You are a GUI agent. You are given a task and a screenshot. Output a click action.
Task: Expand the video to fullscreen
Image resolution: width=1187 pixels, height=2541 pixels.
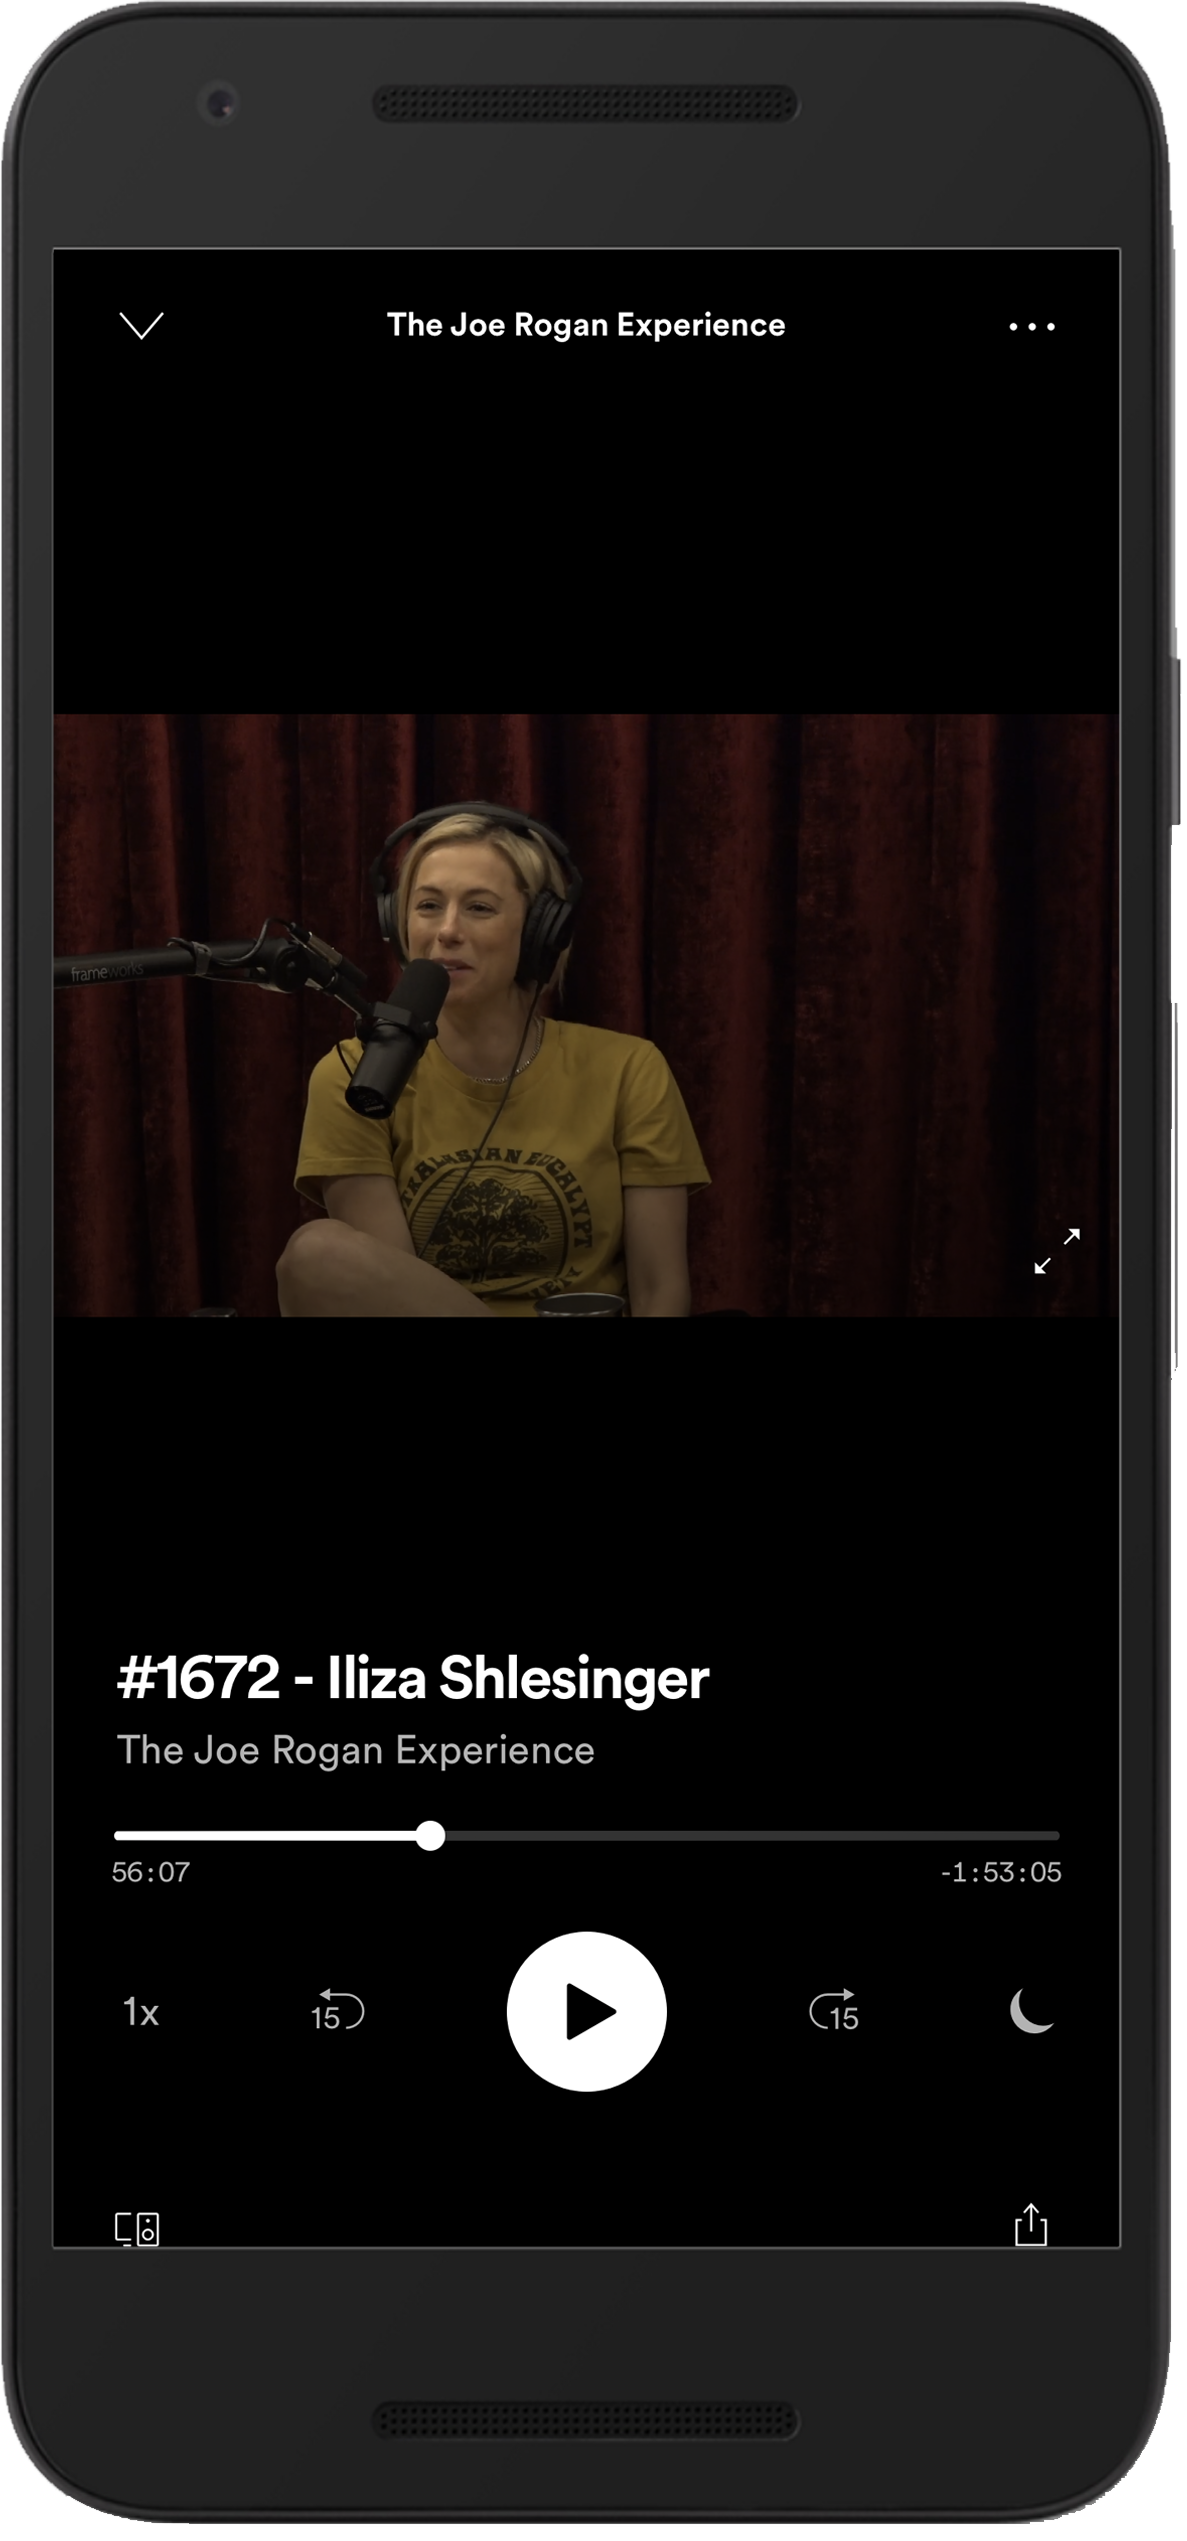point(1057,1251)
